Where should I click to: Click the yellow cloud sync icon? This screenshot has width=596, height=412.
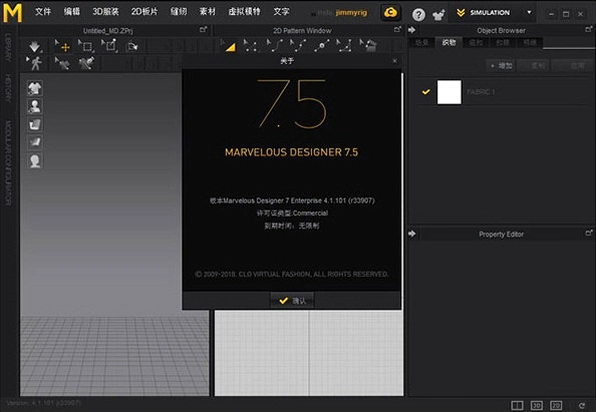tap(390, 13)
